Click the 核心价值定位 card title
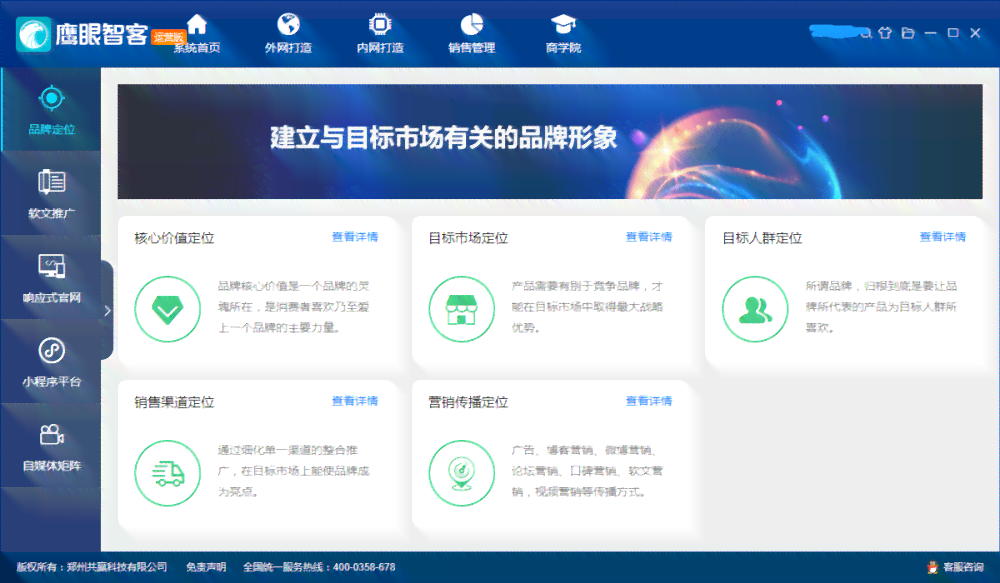The image size is (1000, 583). (174, 238)
